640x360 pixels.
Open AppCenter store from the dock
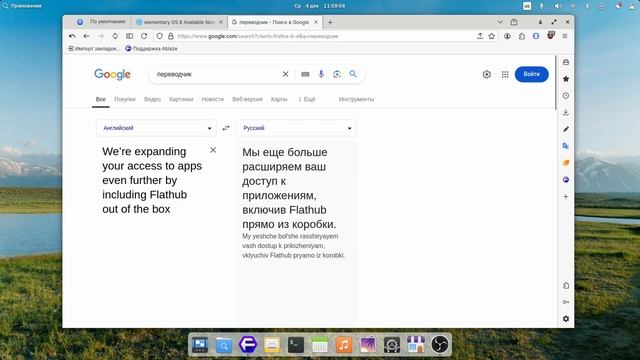[416, 345]
